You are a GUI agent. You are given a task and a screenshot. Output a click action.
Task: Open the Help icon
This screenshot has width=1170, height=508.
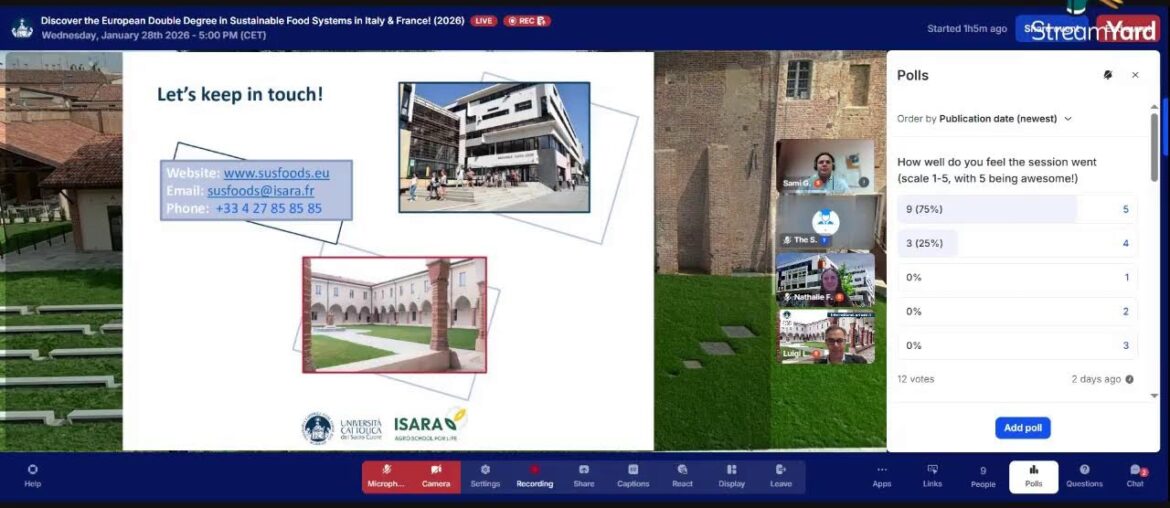(33, 476)
